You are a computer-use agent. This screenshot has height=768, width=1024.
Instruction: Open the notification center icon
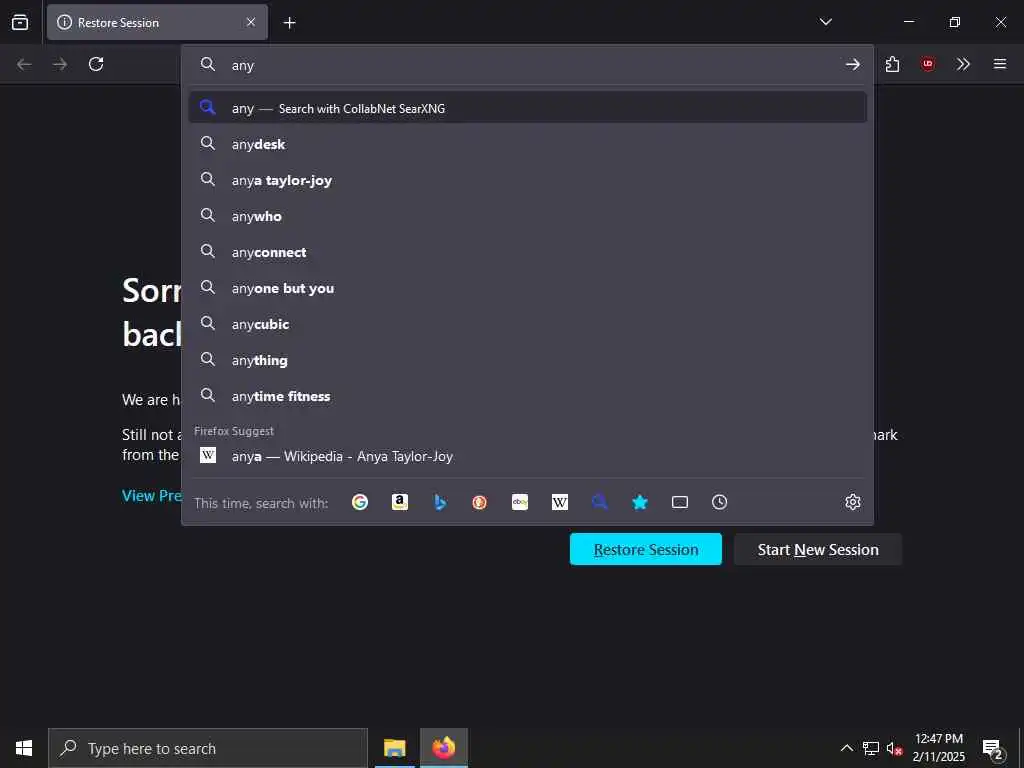tap(993, 749)
